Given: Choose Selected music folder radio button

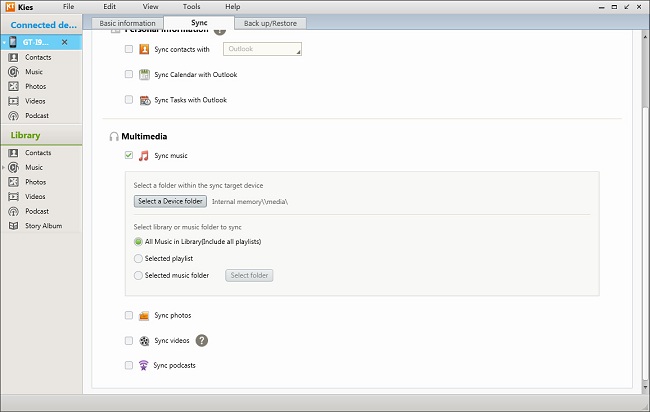Looking at the screenshot, I should [138, 276].
